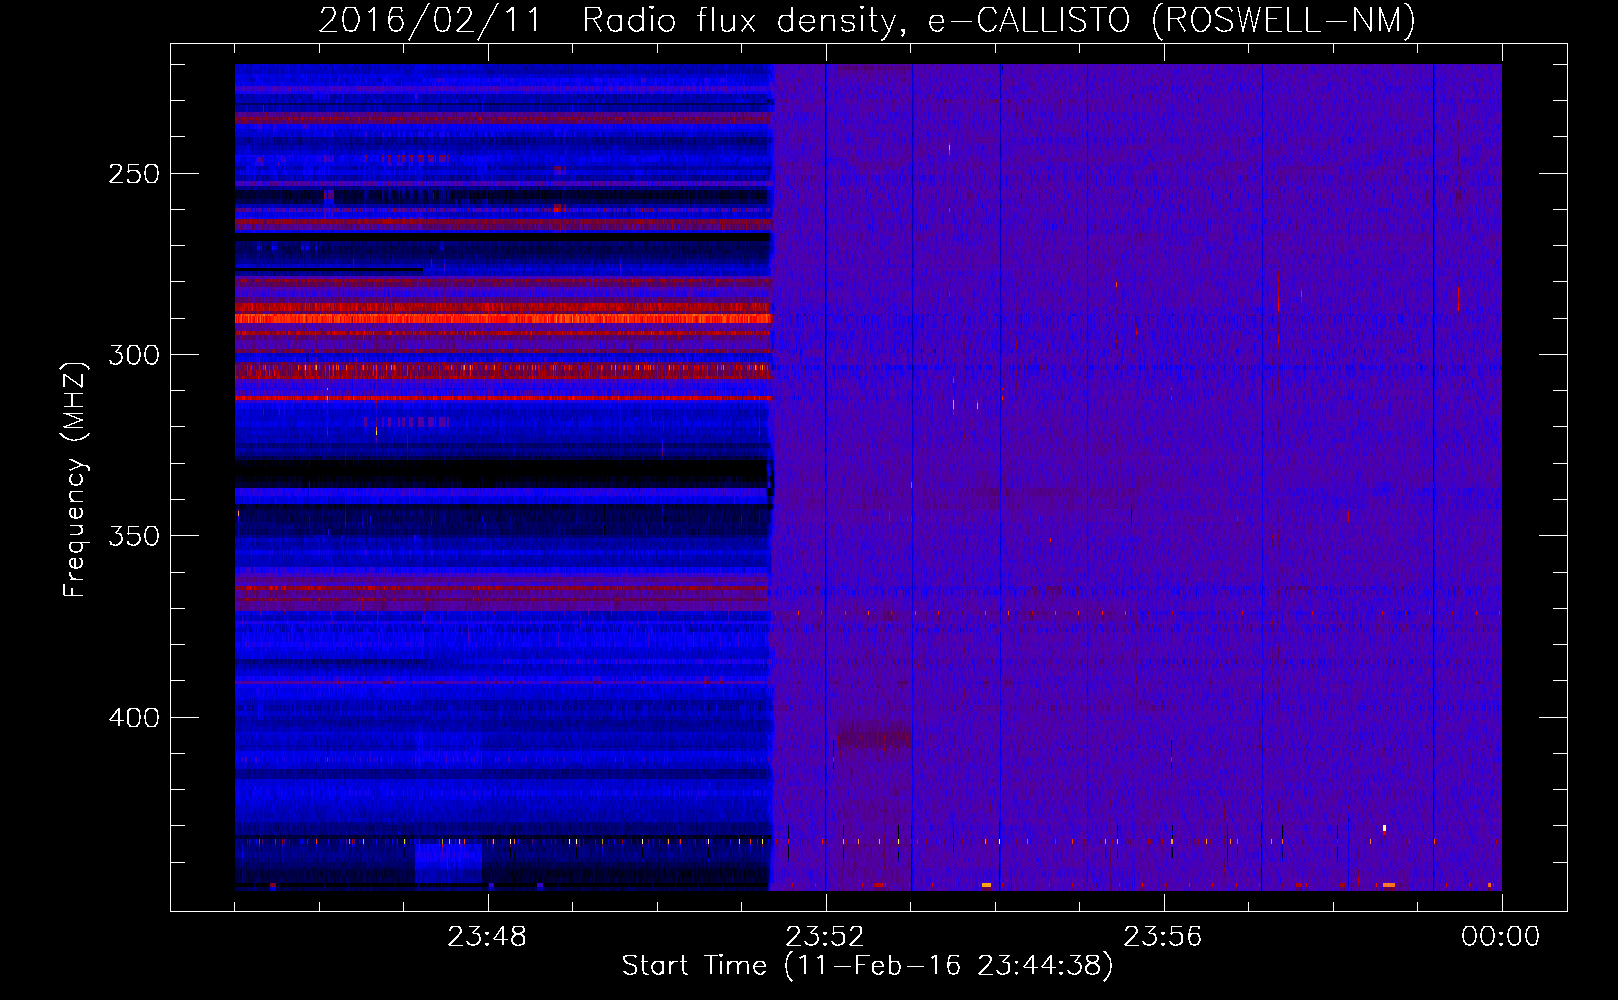Click the 23:56 time tick label
The image size is (1618, 1000).
pyautogui.click(x=1163, y=937)
